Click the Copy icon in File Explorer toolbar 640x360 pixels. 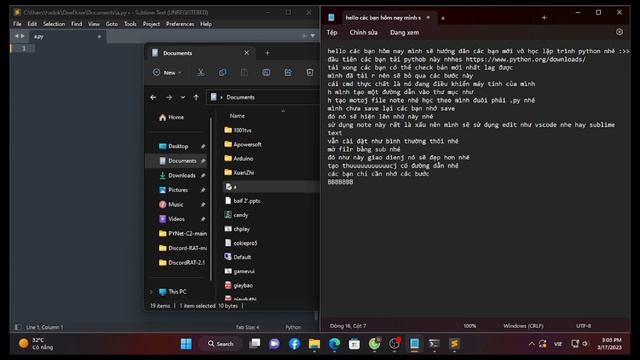222,72
